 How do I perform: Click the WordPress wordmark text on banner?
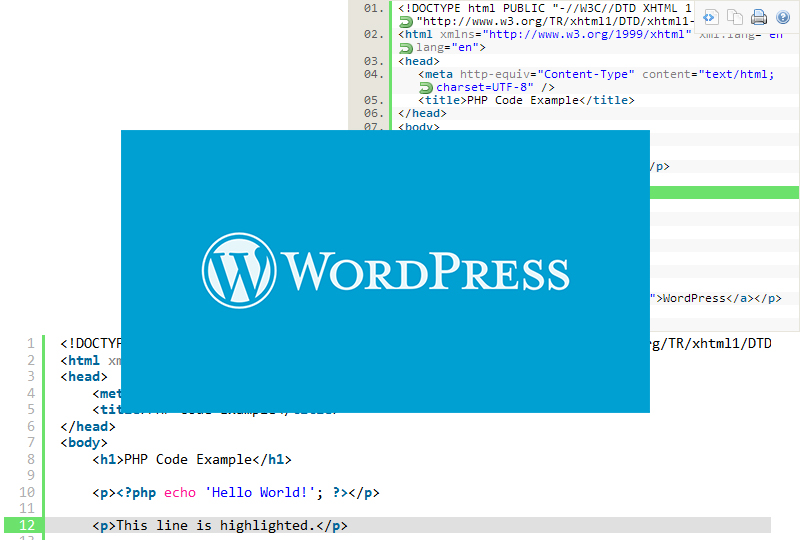click(425, 271)
